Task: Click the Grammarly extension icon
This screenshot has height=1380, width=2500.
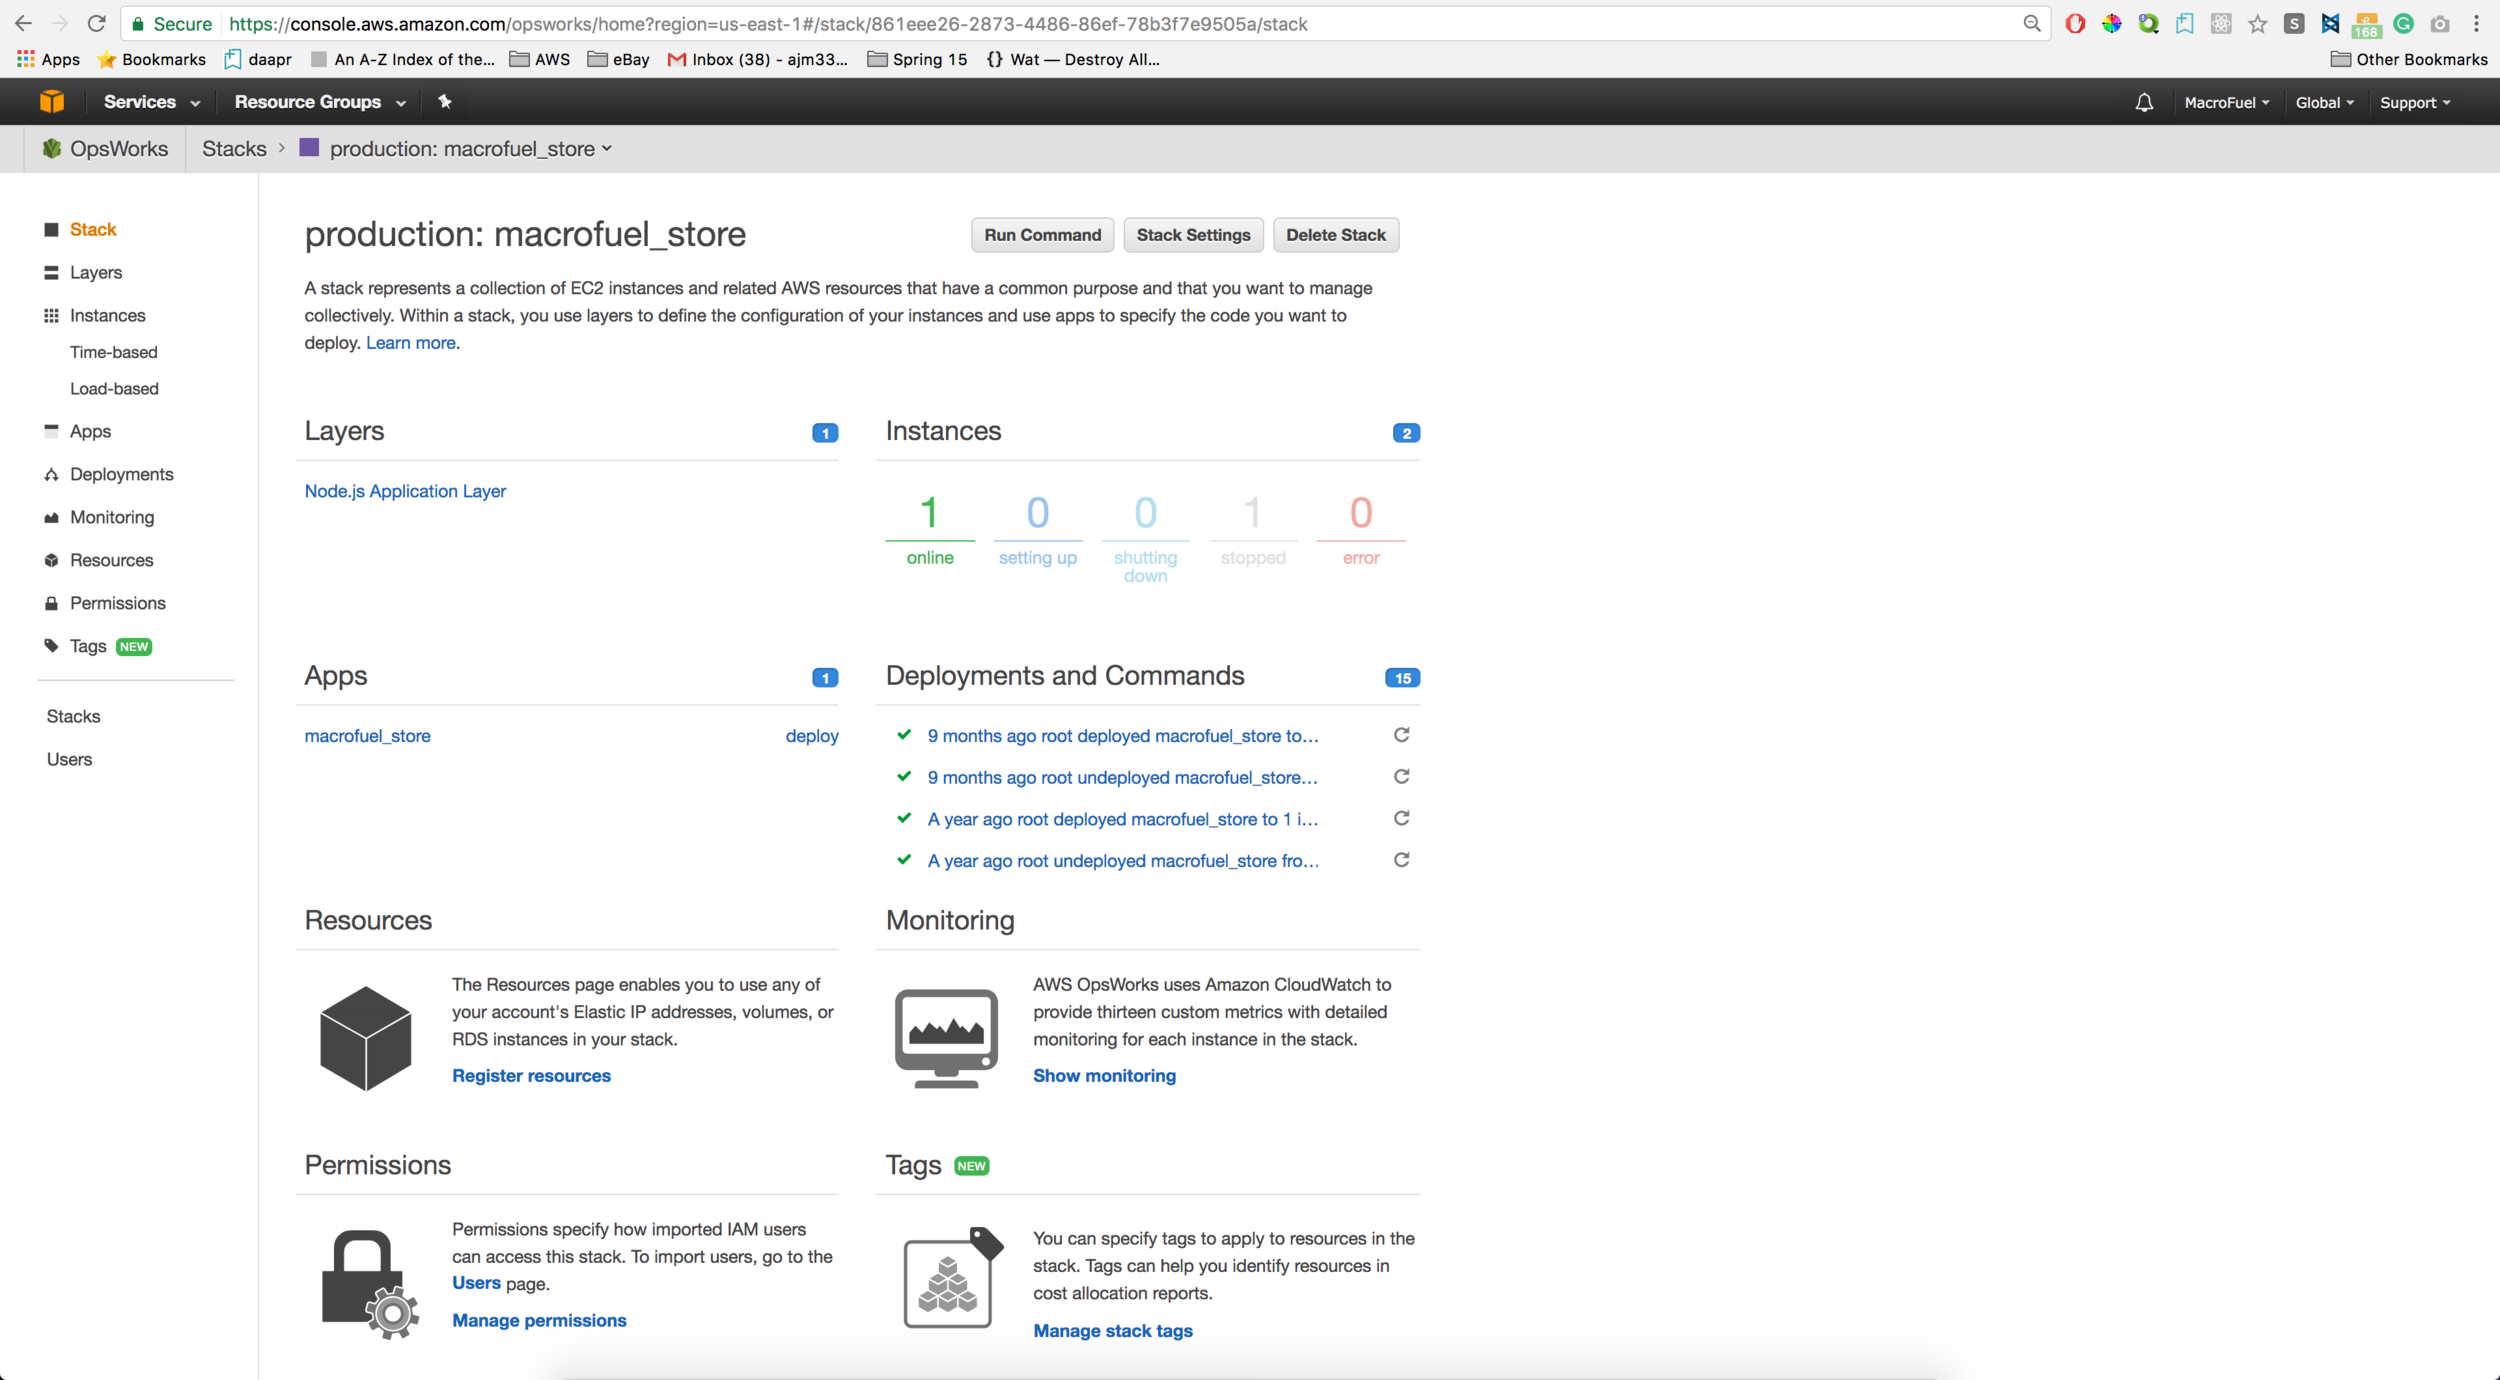Action: pos(2403,24)
